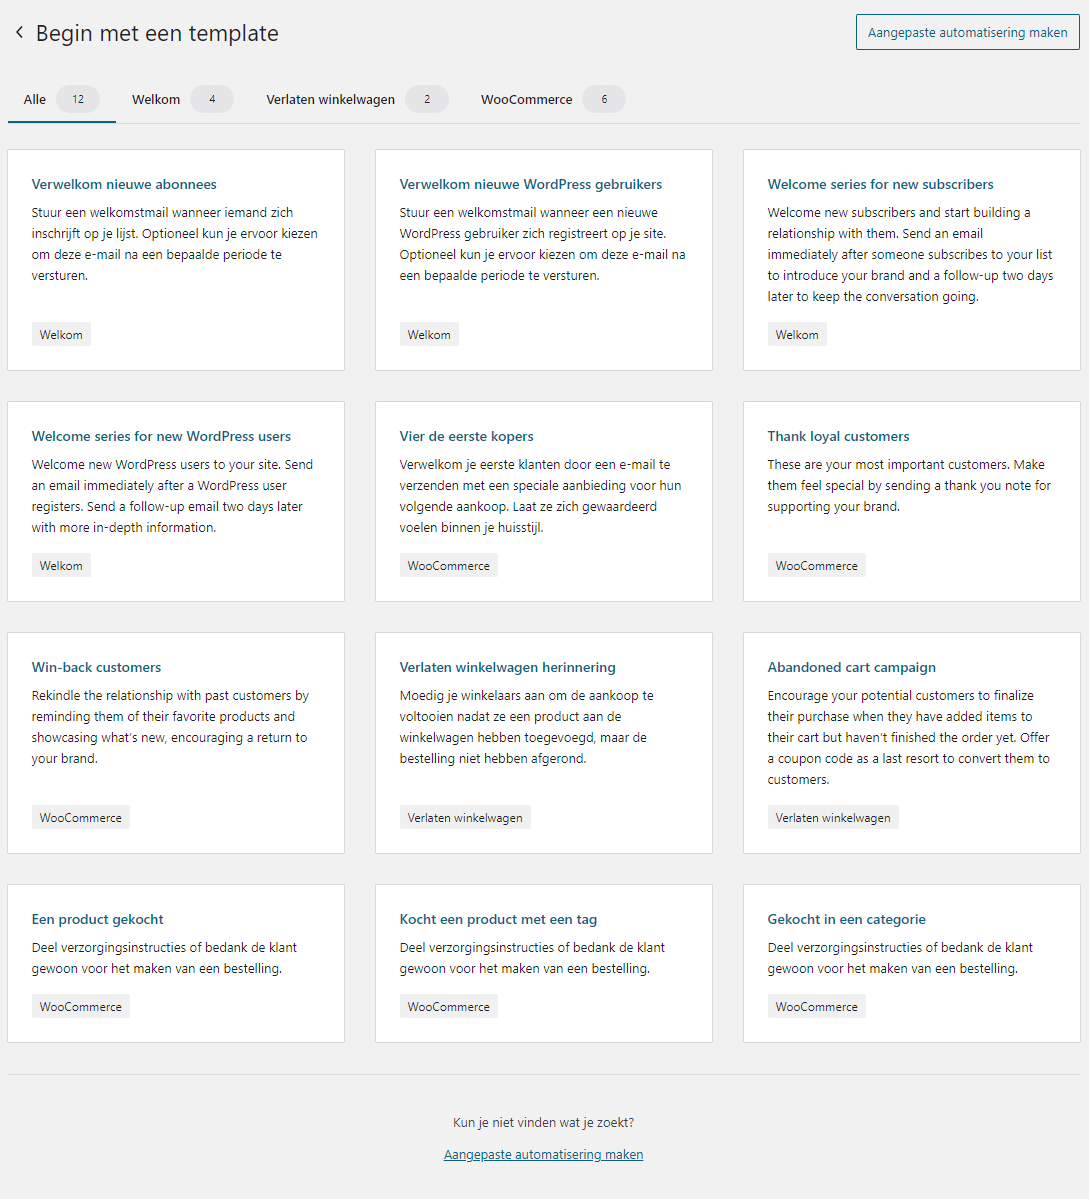Click 'Verlaten winkelwagen' tag on herinnering card
This screenshot has height=1199, width=1089.
pos(465,817)
